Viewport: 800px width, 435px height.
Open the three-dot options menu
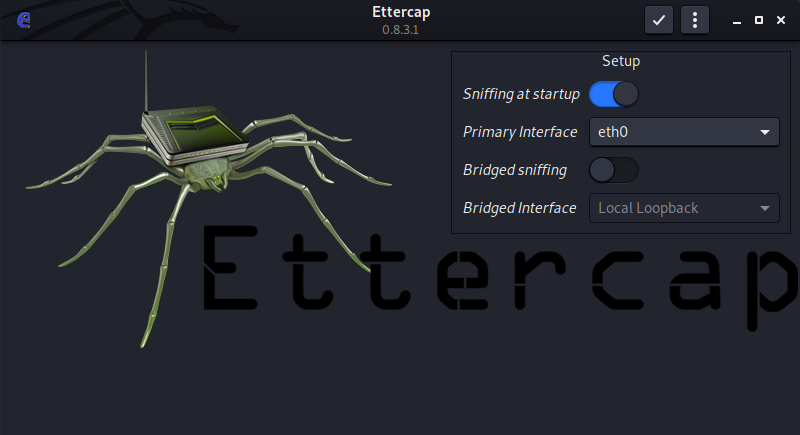(x=694, y=20)
